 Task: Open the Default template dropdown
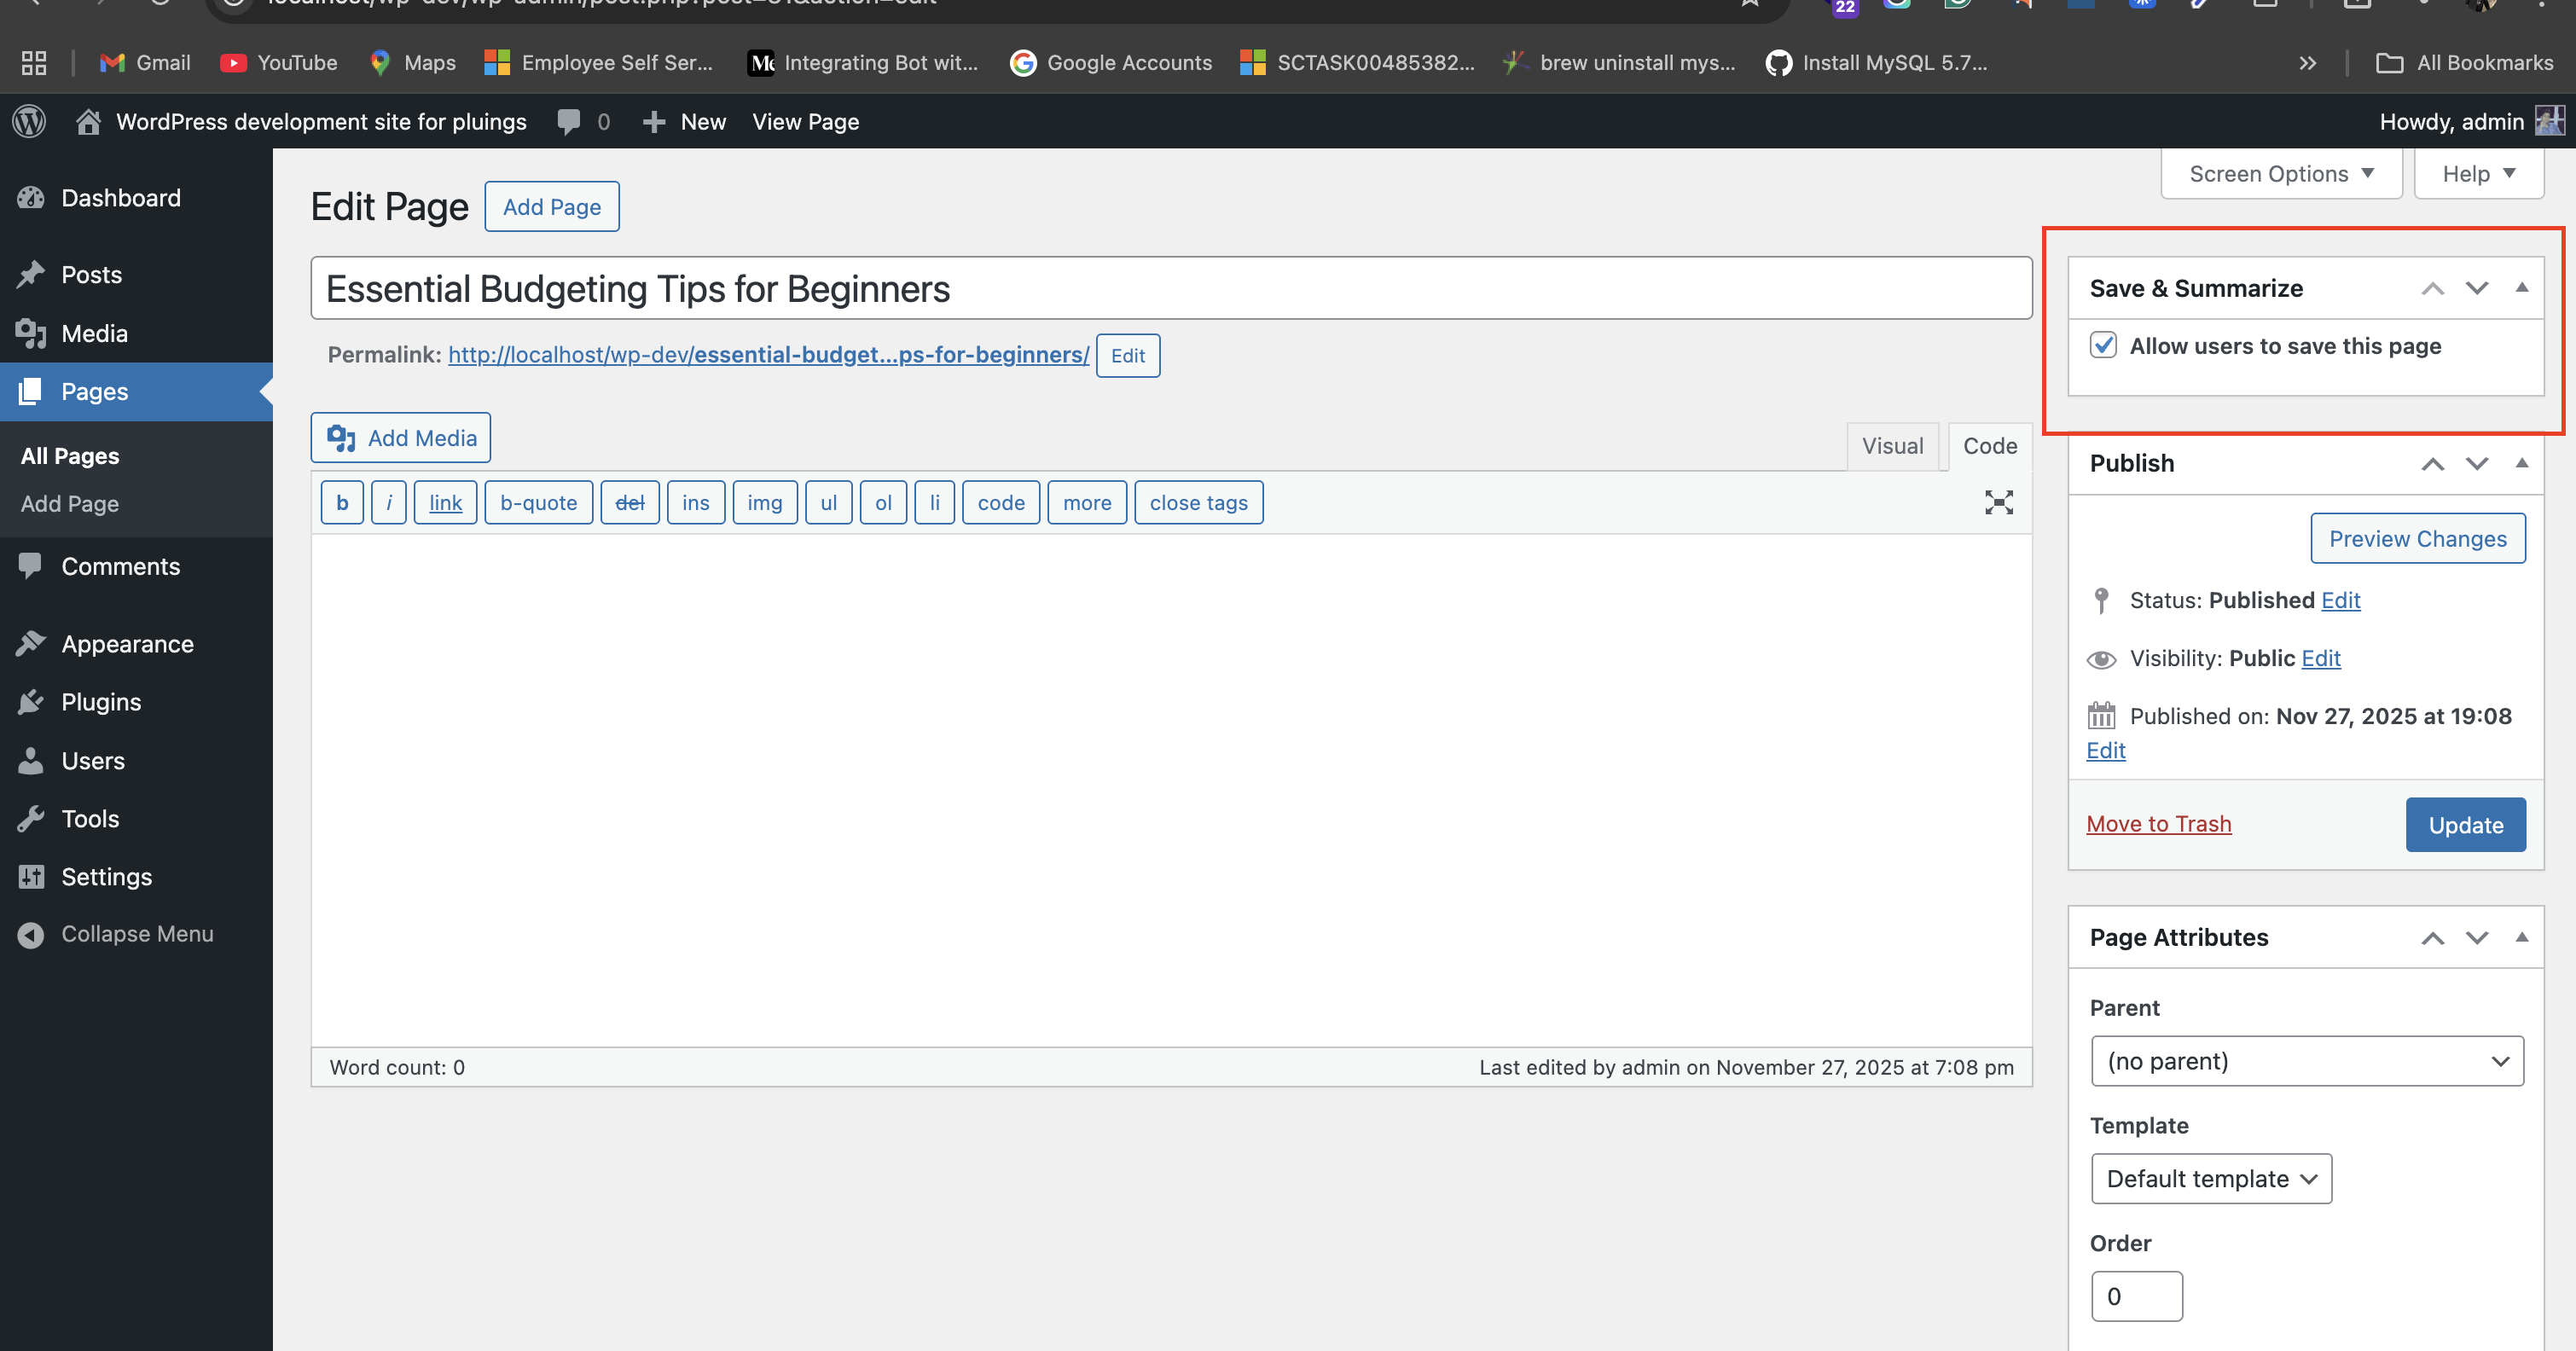click(2211, 1179)
